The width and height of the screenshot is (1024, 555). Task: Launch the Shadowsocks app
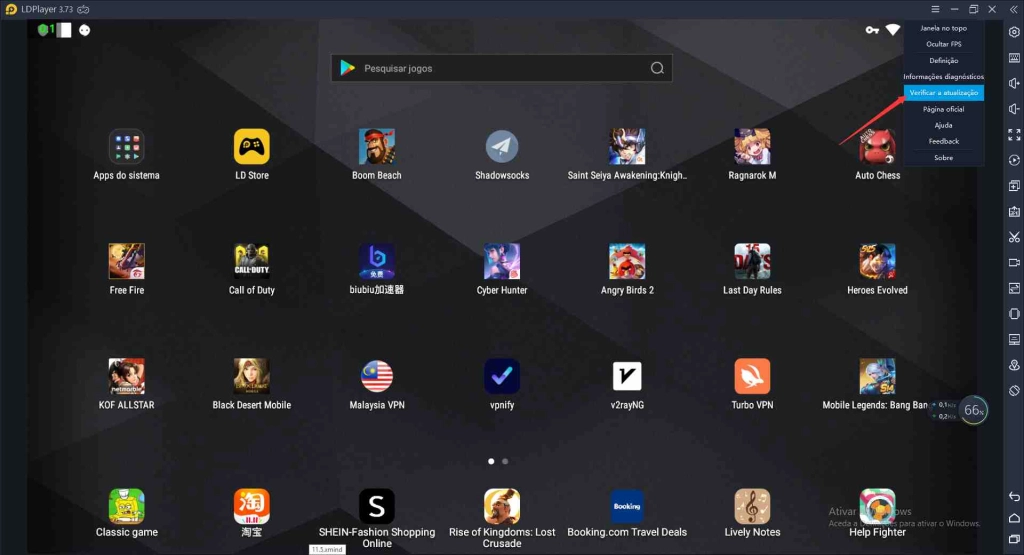pyautogui.click(x=502, y=147)
